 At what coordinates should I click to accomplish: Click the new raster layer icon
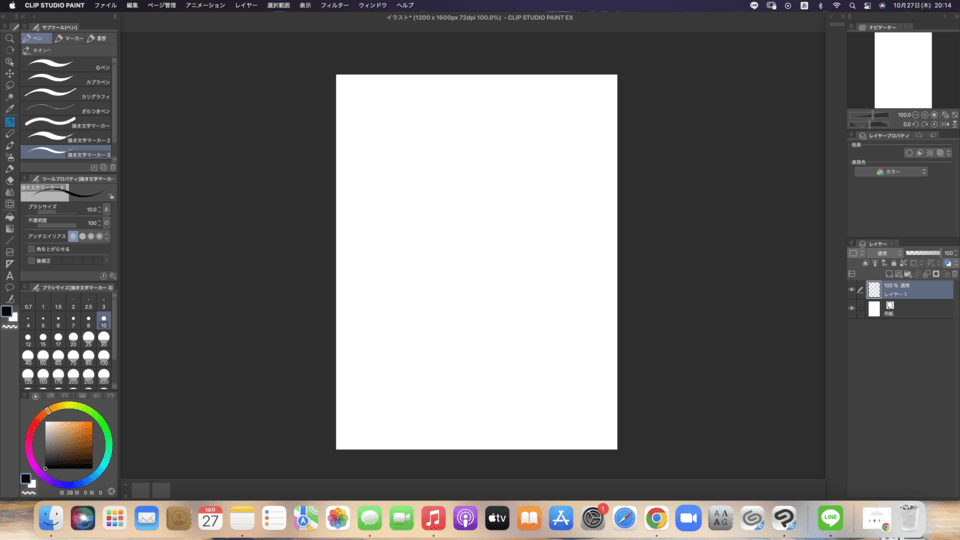pyautogui.click(x=889, y=274)
